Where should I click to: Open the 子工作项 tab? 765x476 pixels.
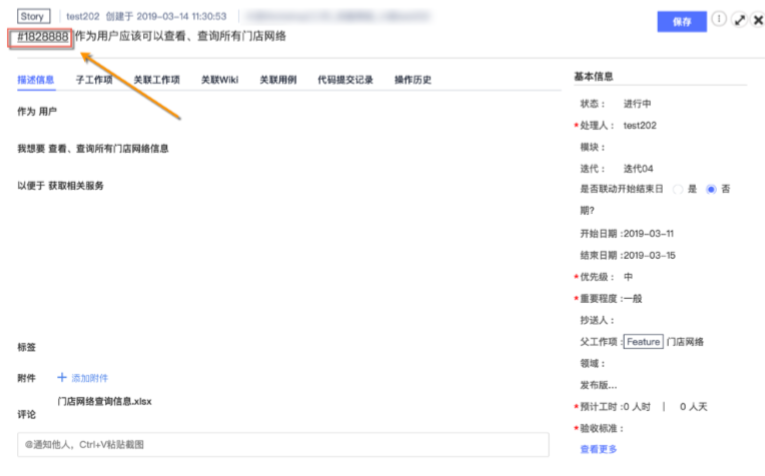tap(94, 80)
